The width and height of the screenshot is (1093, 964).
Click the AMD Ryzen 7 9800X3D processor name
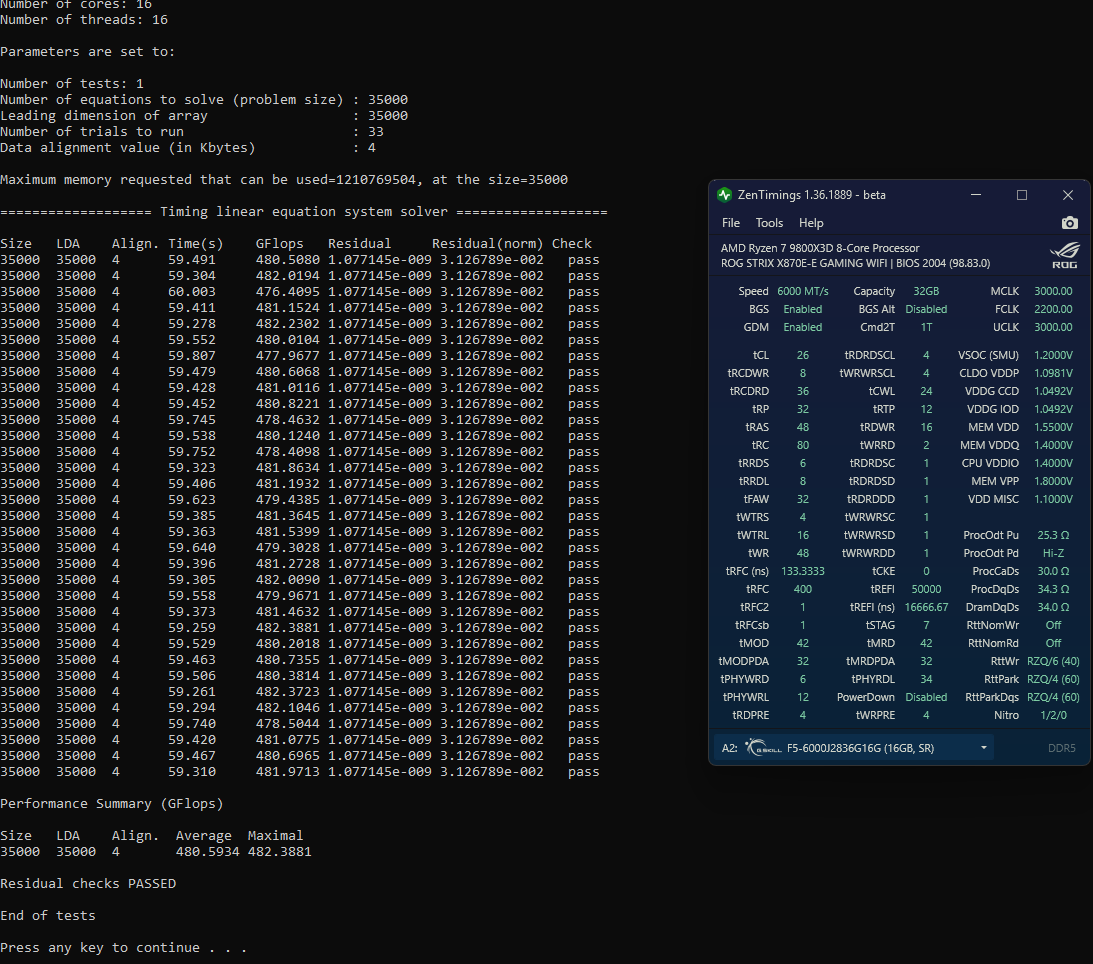820,248
